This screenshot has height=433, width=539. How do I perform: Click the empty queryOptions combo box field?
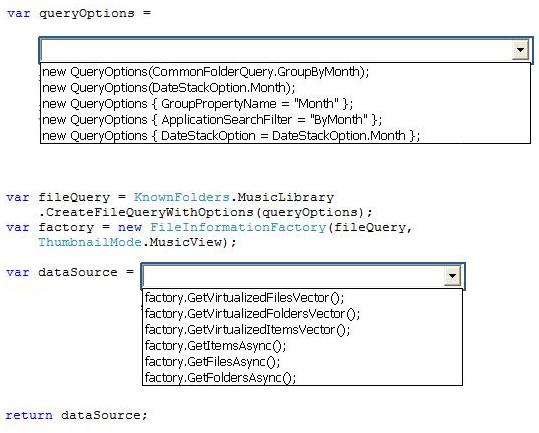tap(276, 51)
